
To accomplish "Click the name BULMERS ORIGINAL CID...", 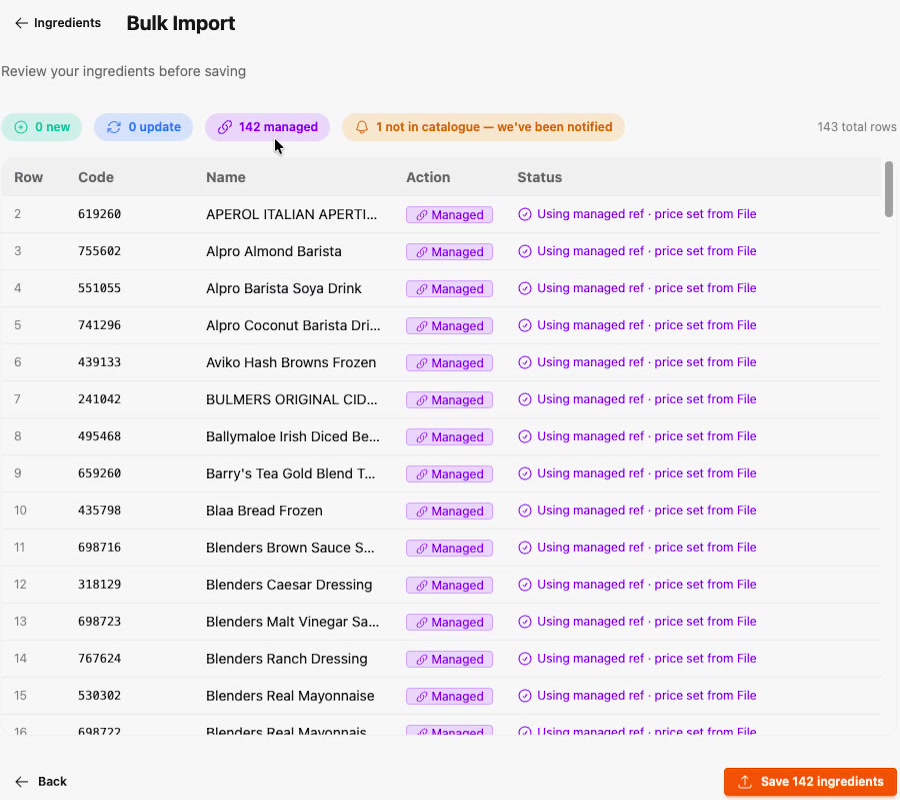I will tap(292, 399).
